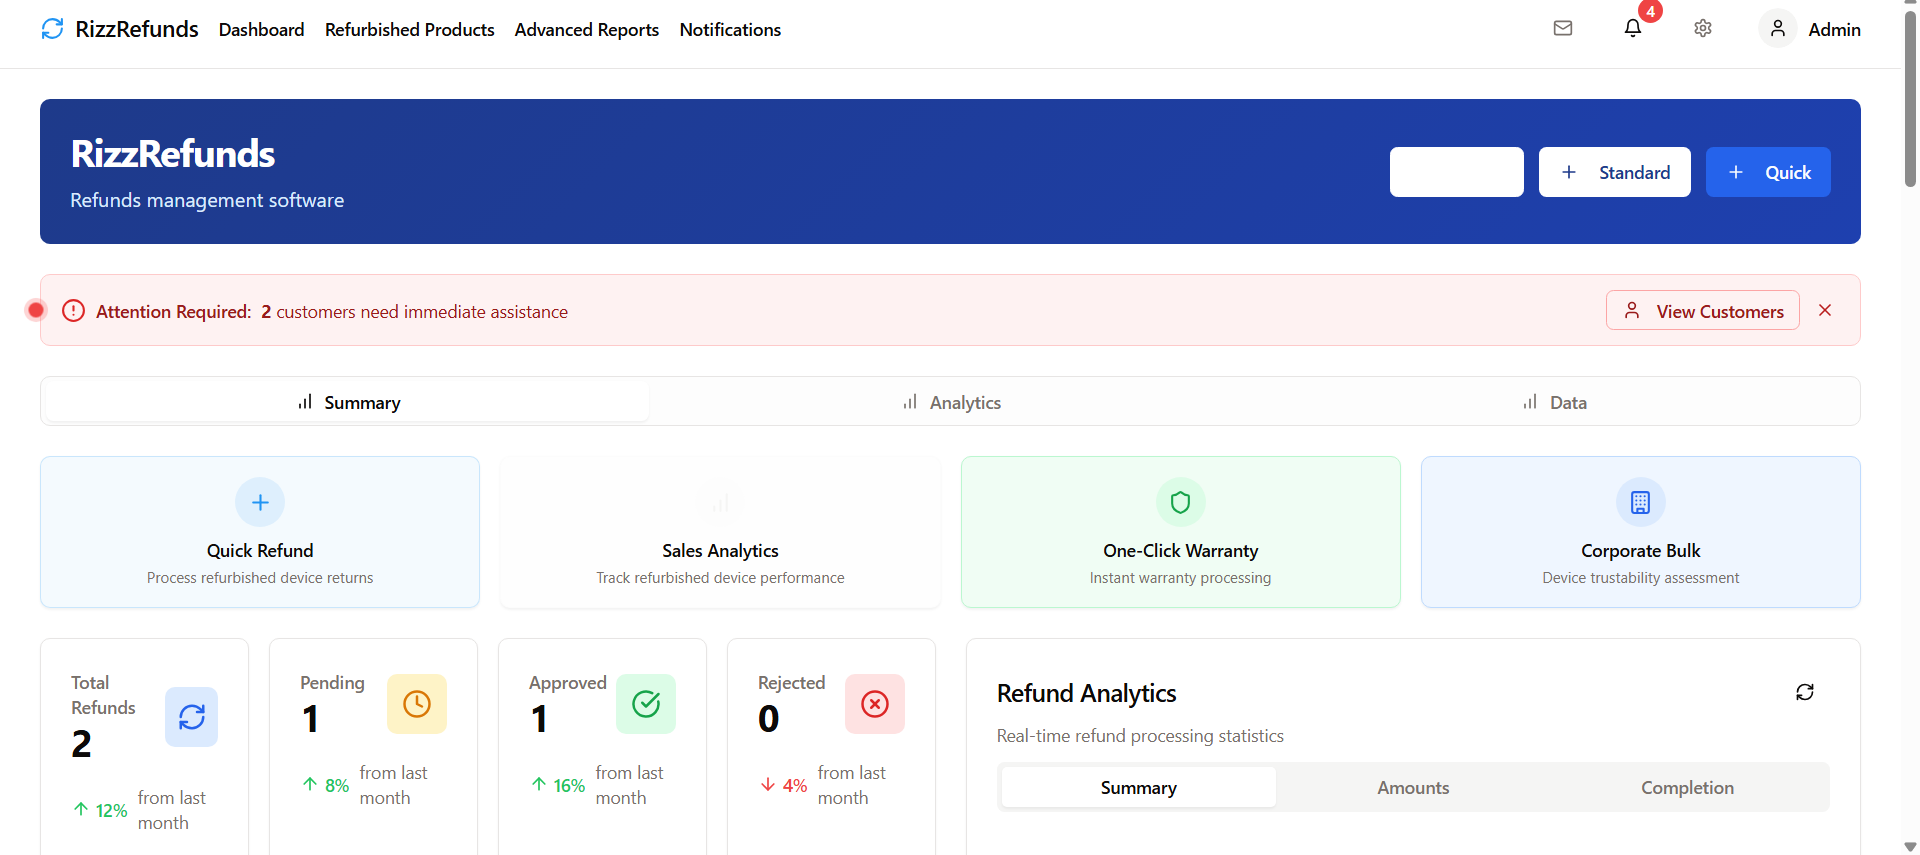Click the page vertical scrollbar thumb
Image resolution: width=1920 pixels, height=855 pixels.
click(1910, 100)
